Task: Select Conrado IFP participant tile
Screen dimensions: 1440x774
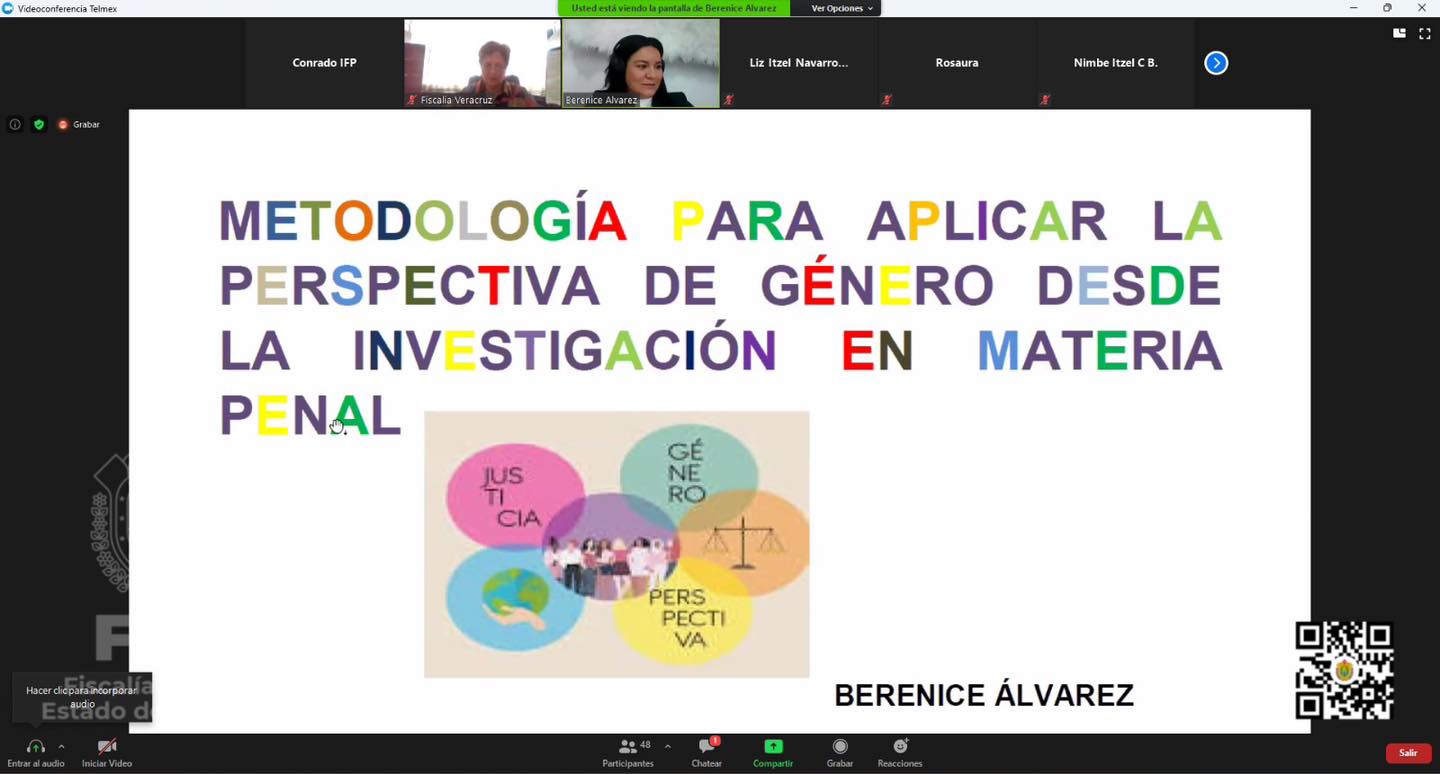Action: 324,63
